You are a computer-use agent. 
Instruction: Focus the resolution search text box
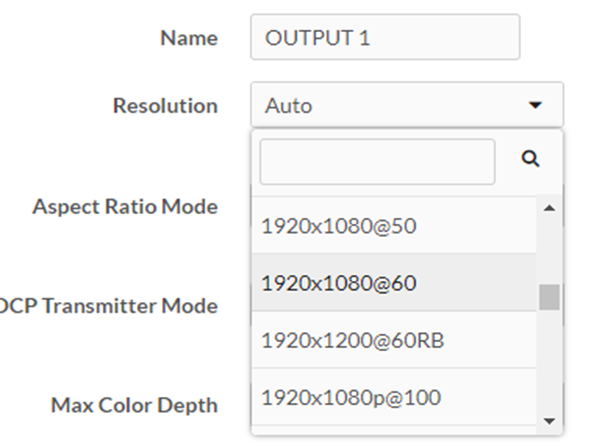tap(377, 162)
